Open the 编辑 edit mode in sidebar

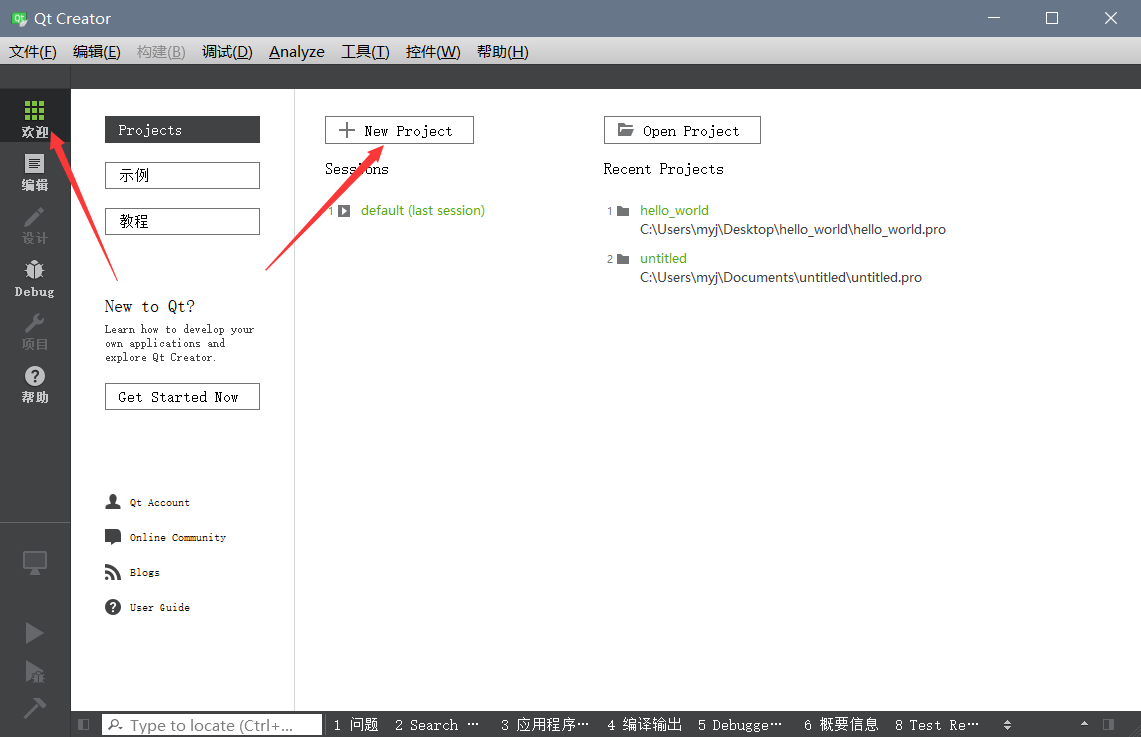tap(35, 172)
